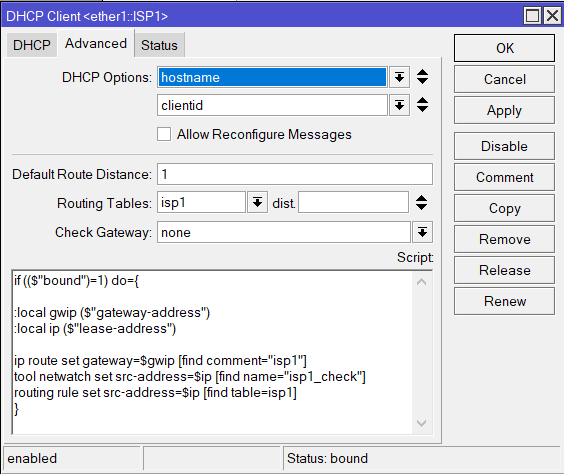The image size is (564, 474).
Task: Maximize the DHCP Client window
Action: click(532, 16)
